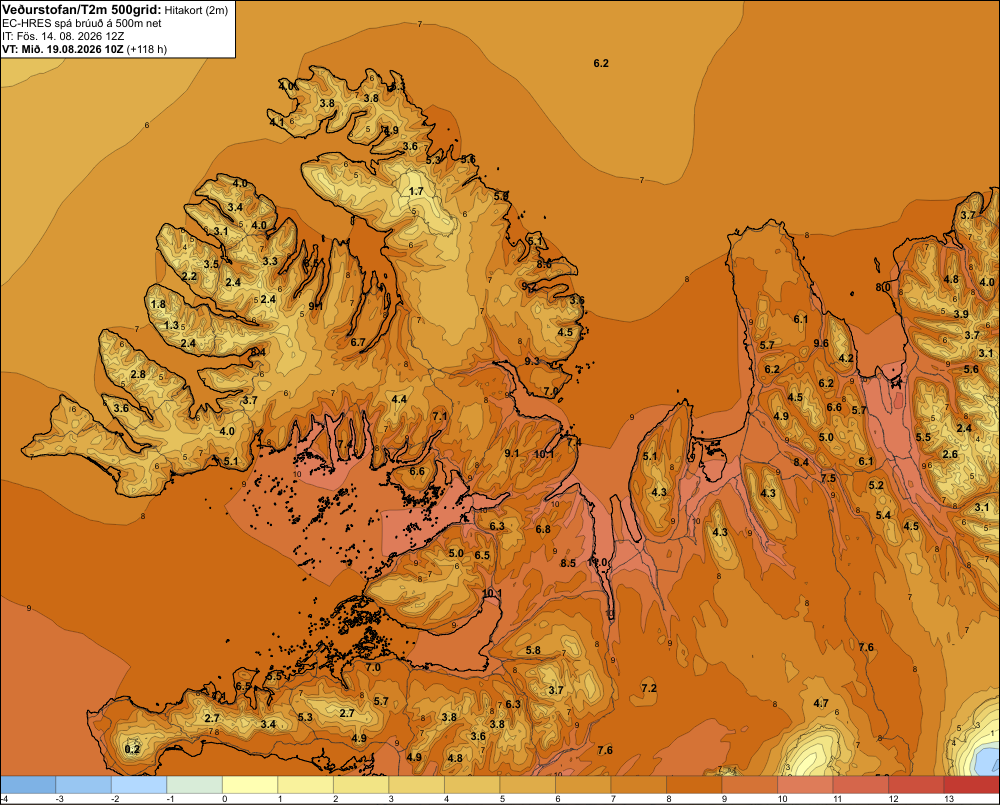
Task: Click the 'VT: Mið. 19.08.2026 10Z' valid time
Action: (63, 49)
